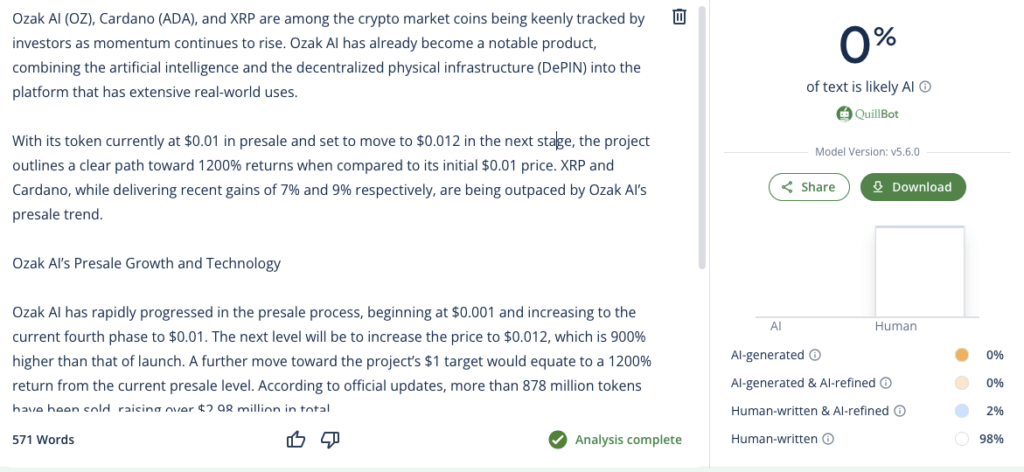Click the QuillBot logo
Screen dimensions: 1024x472
tap(866, 114)
